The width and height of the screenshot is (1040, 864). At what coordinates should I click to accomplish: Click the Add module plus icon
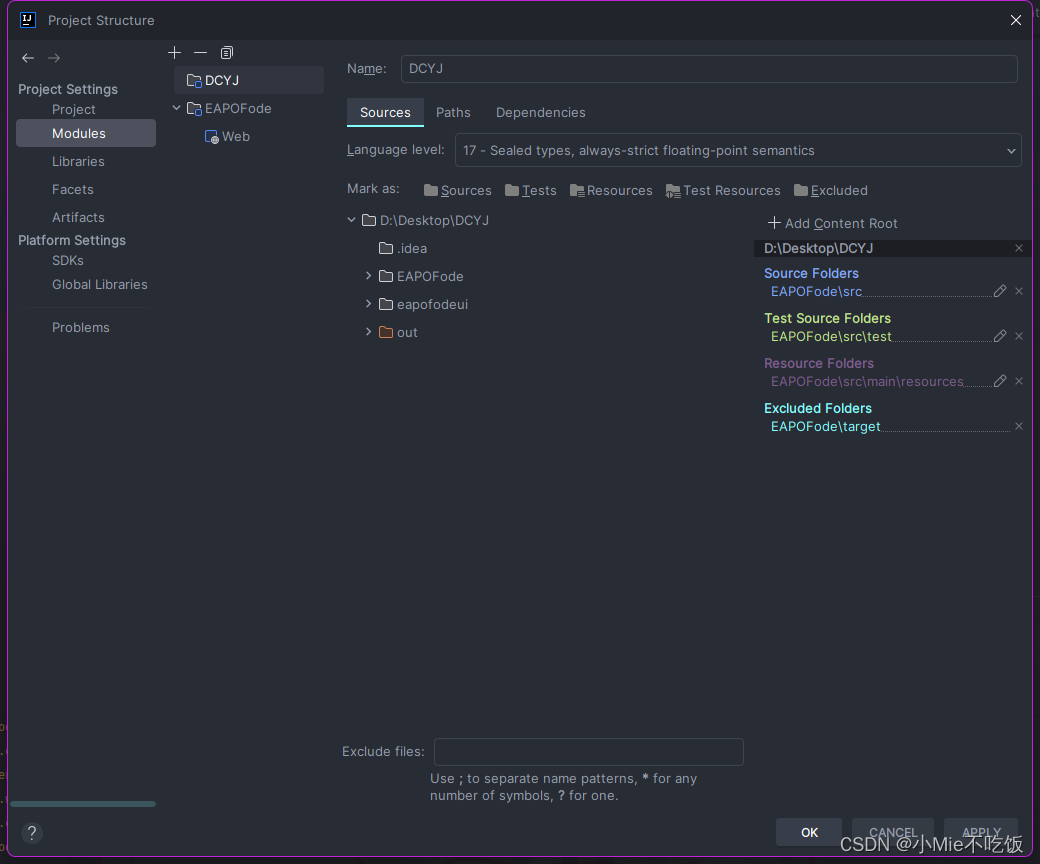pyautogui.click(x=174, y=52)
